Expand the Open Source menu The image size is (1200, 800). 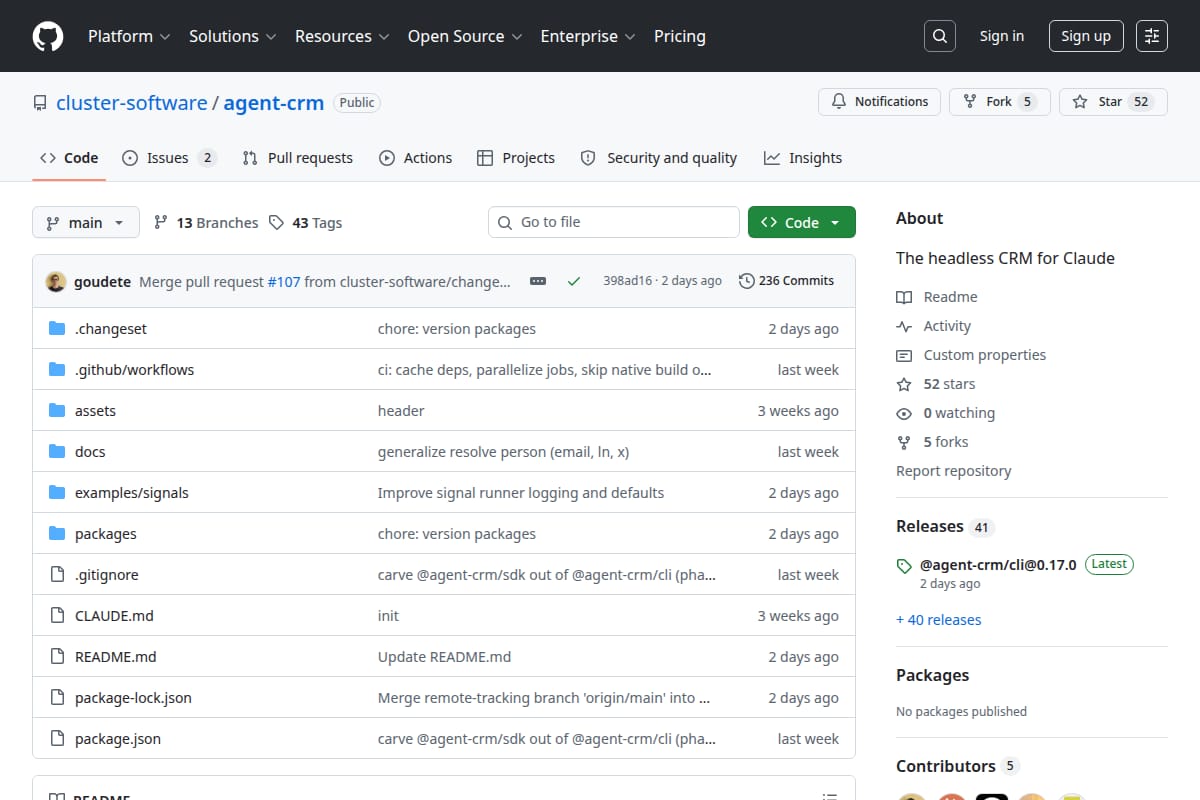click(x=465, y=36)
